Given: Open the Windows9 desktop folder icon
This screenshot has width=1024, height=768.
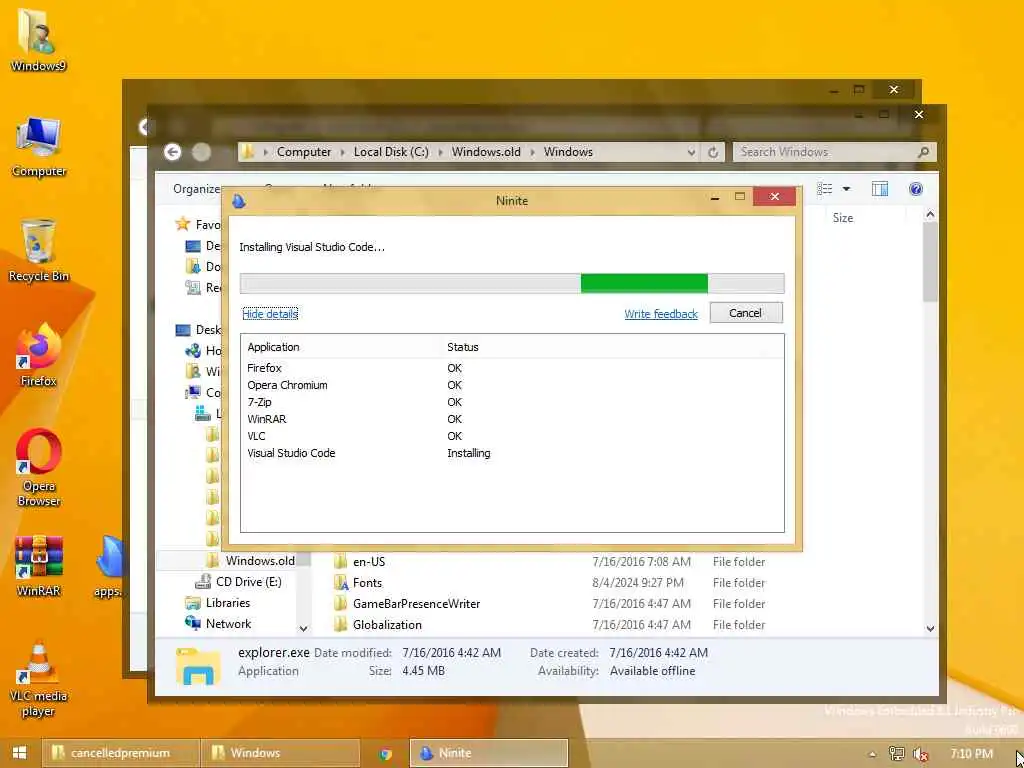Looking at the screenshot, I should coord(37,38).
